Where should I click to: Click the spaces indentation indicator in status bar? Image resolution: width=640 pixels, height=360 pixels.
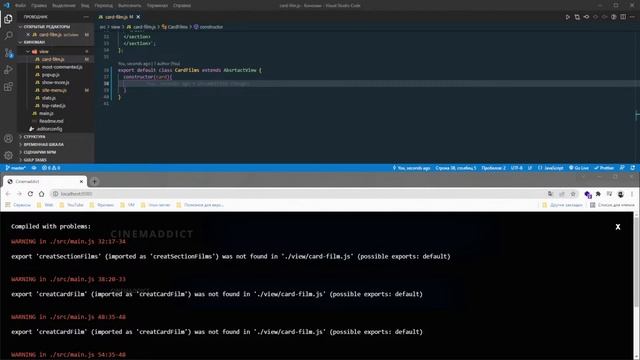click(493, 168)
